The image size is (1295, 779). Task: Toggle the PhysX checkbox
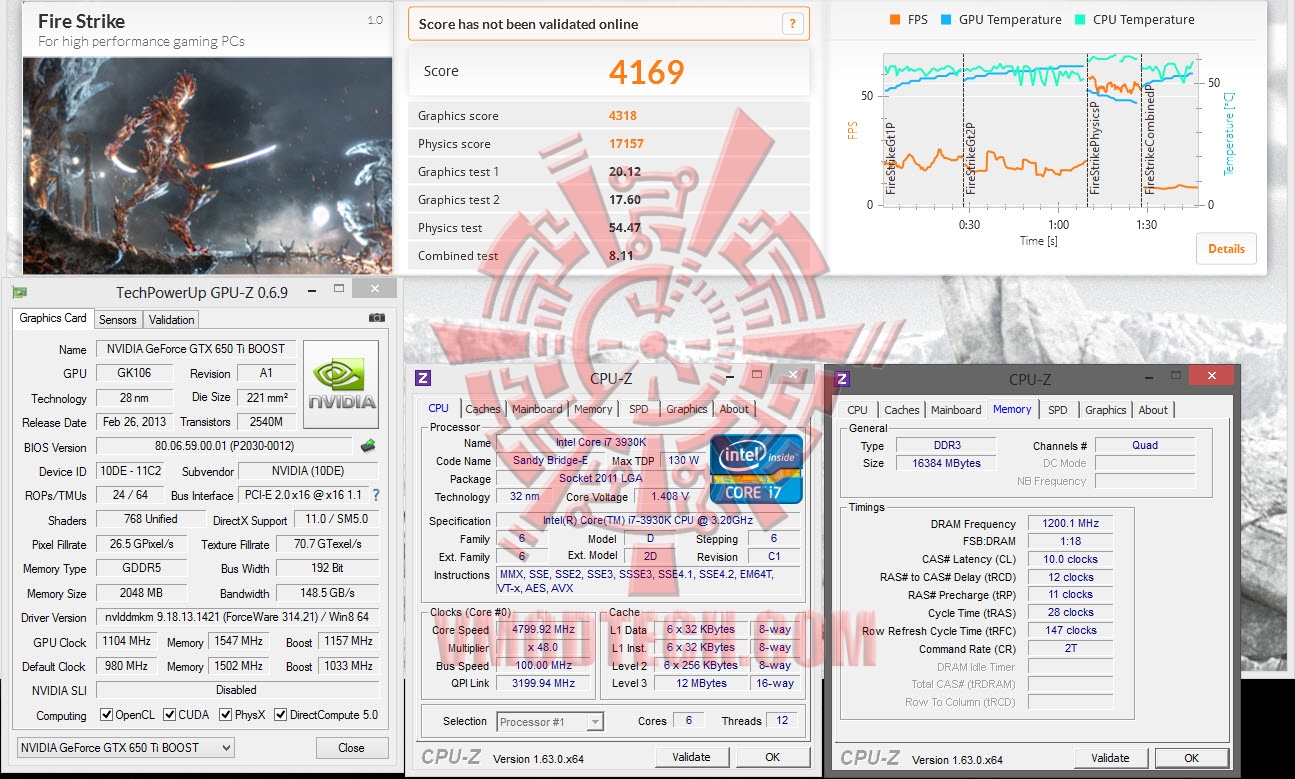225,715
